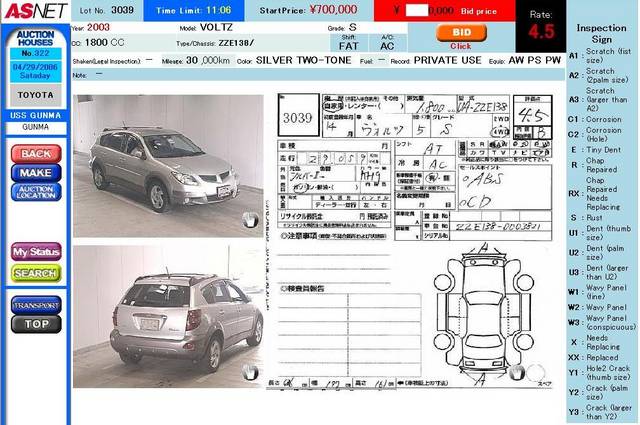The image size is (640, 425).
Task: Click the Inspection Sign heading
Action: (x=601, y=33)
